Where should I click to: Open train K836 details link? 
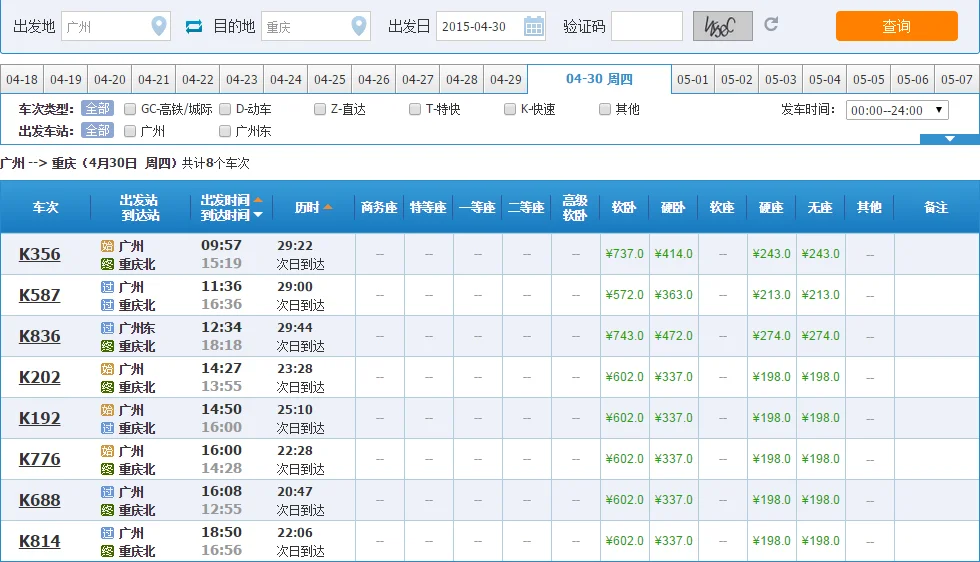coord(40,336)
